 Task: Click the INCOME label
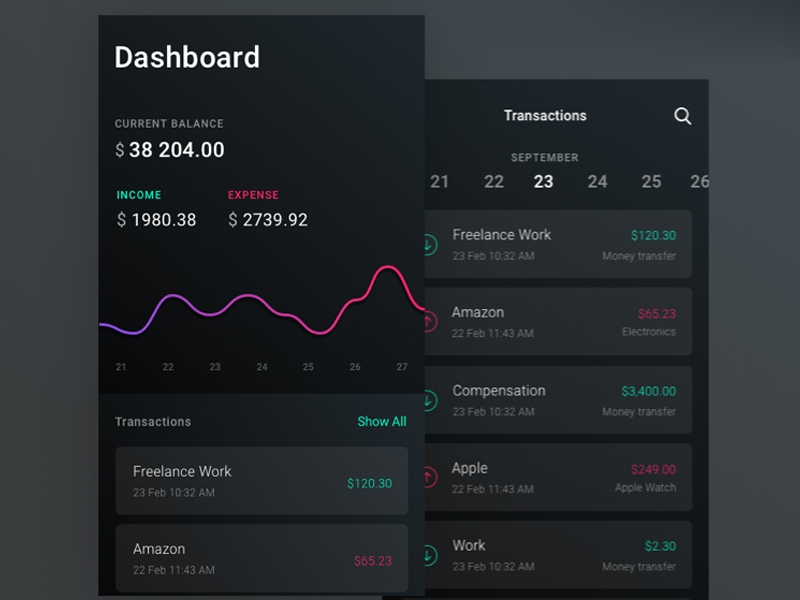[x=139, y=195]
